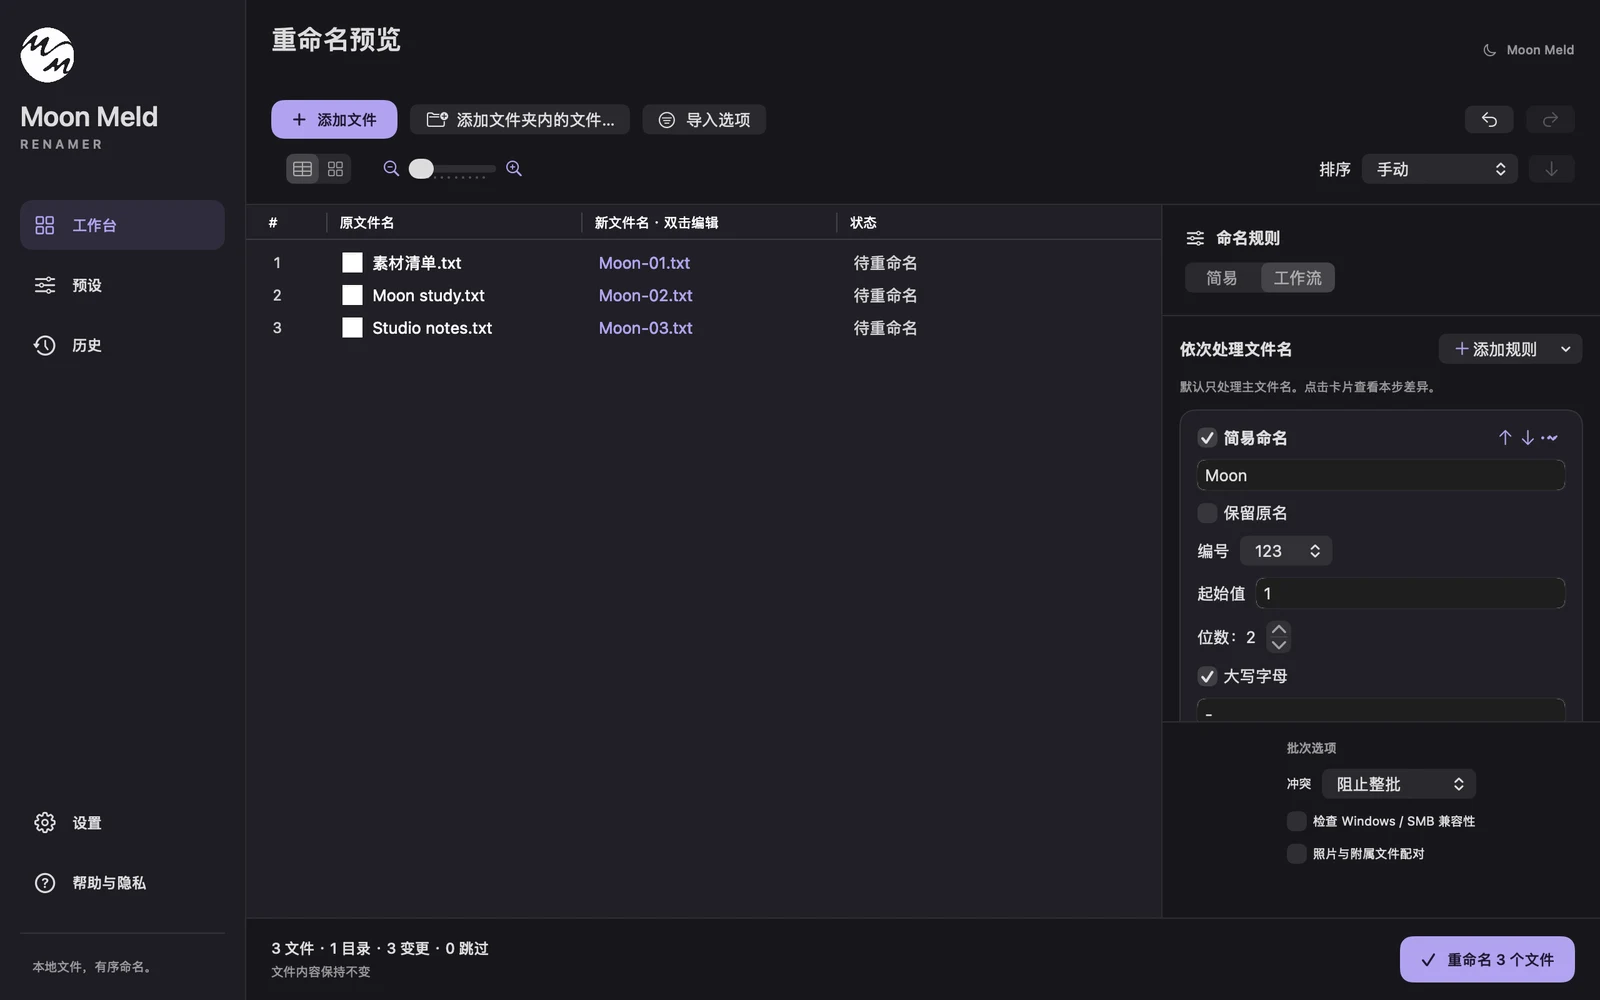Click the zoom out magnifier icon
The image size is (1600, 1000).
(391, 169)
